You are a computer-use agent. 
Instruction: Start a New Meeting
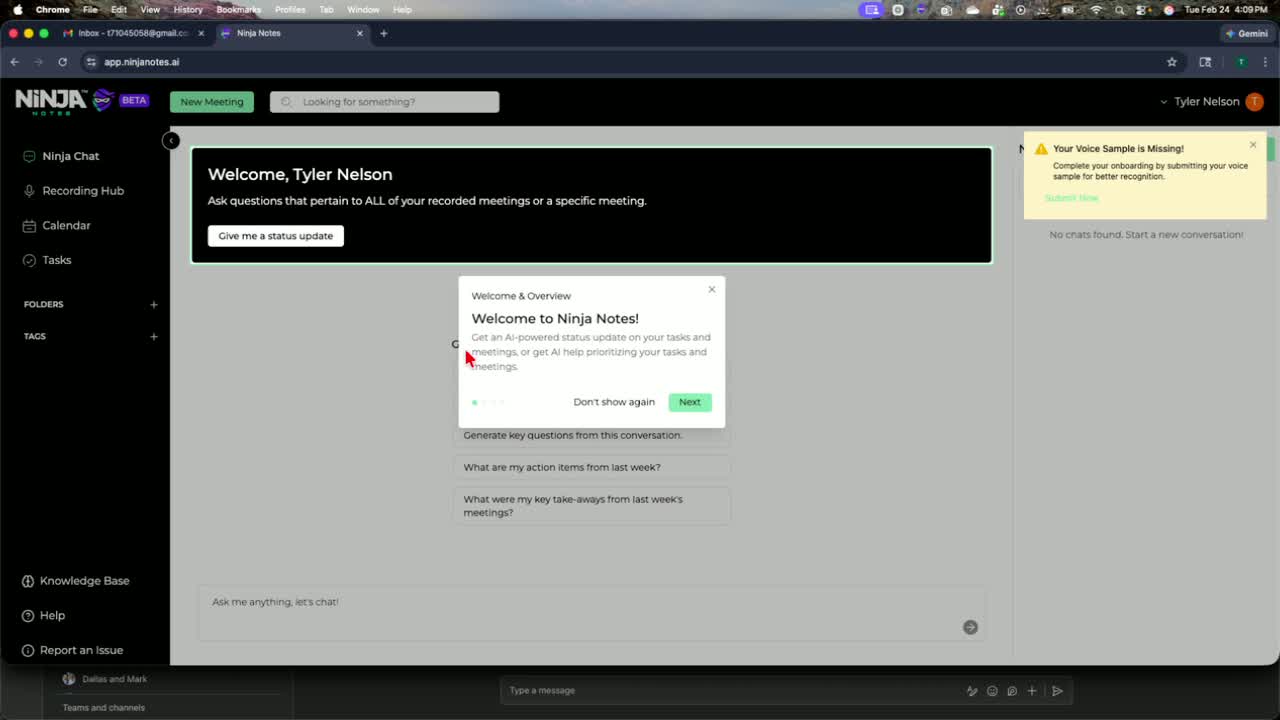click(212, 102)
